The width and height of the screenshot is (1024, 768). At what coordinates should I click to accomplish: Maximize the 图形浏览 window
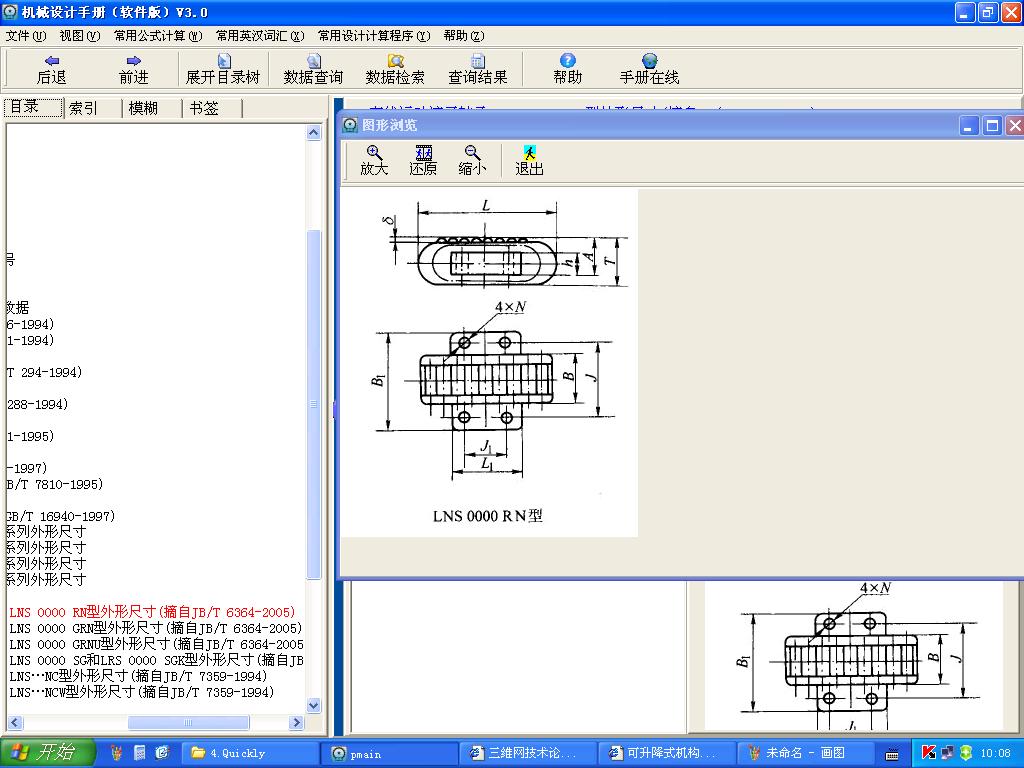coord(992,125)
